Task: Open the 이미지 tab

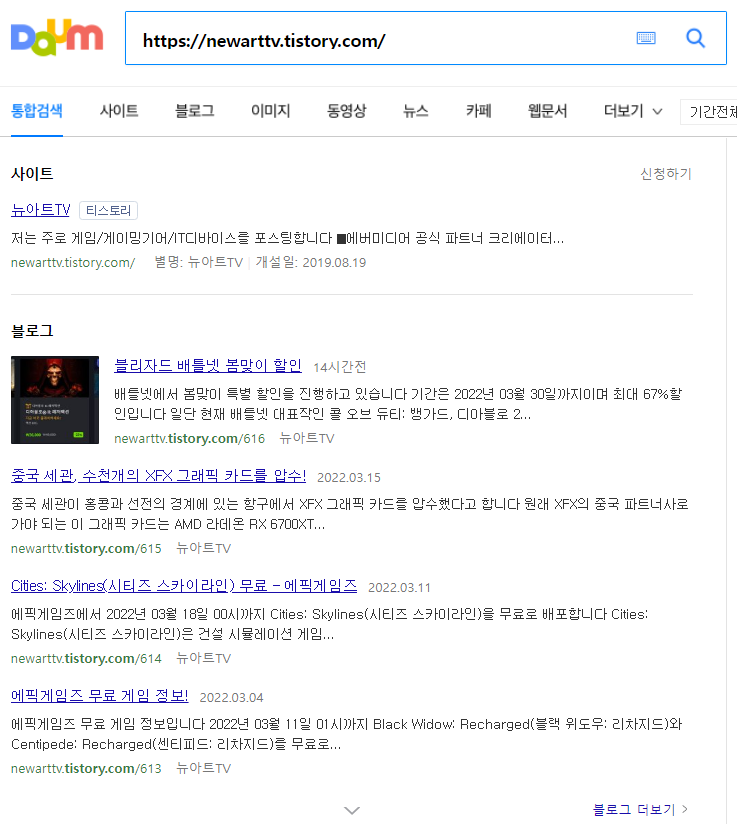Action: click(x=271, y=111)
